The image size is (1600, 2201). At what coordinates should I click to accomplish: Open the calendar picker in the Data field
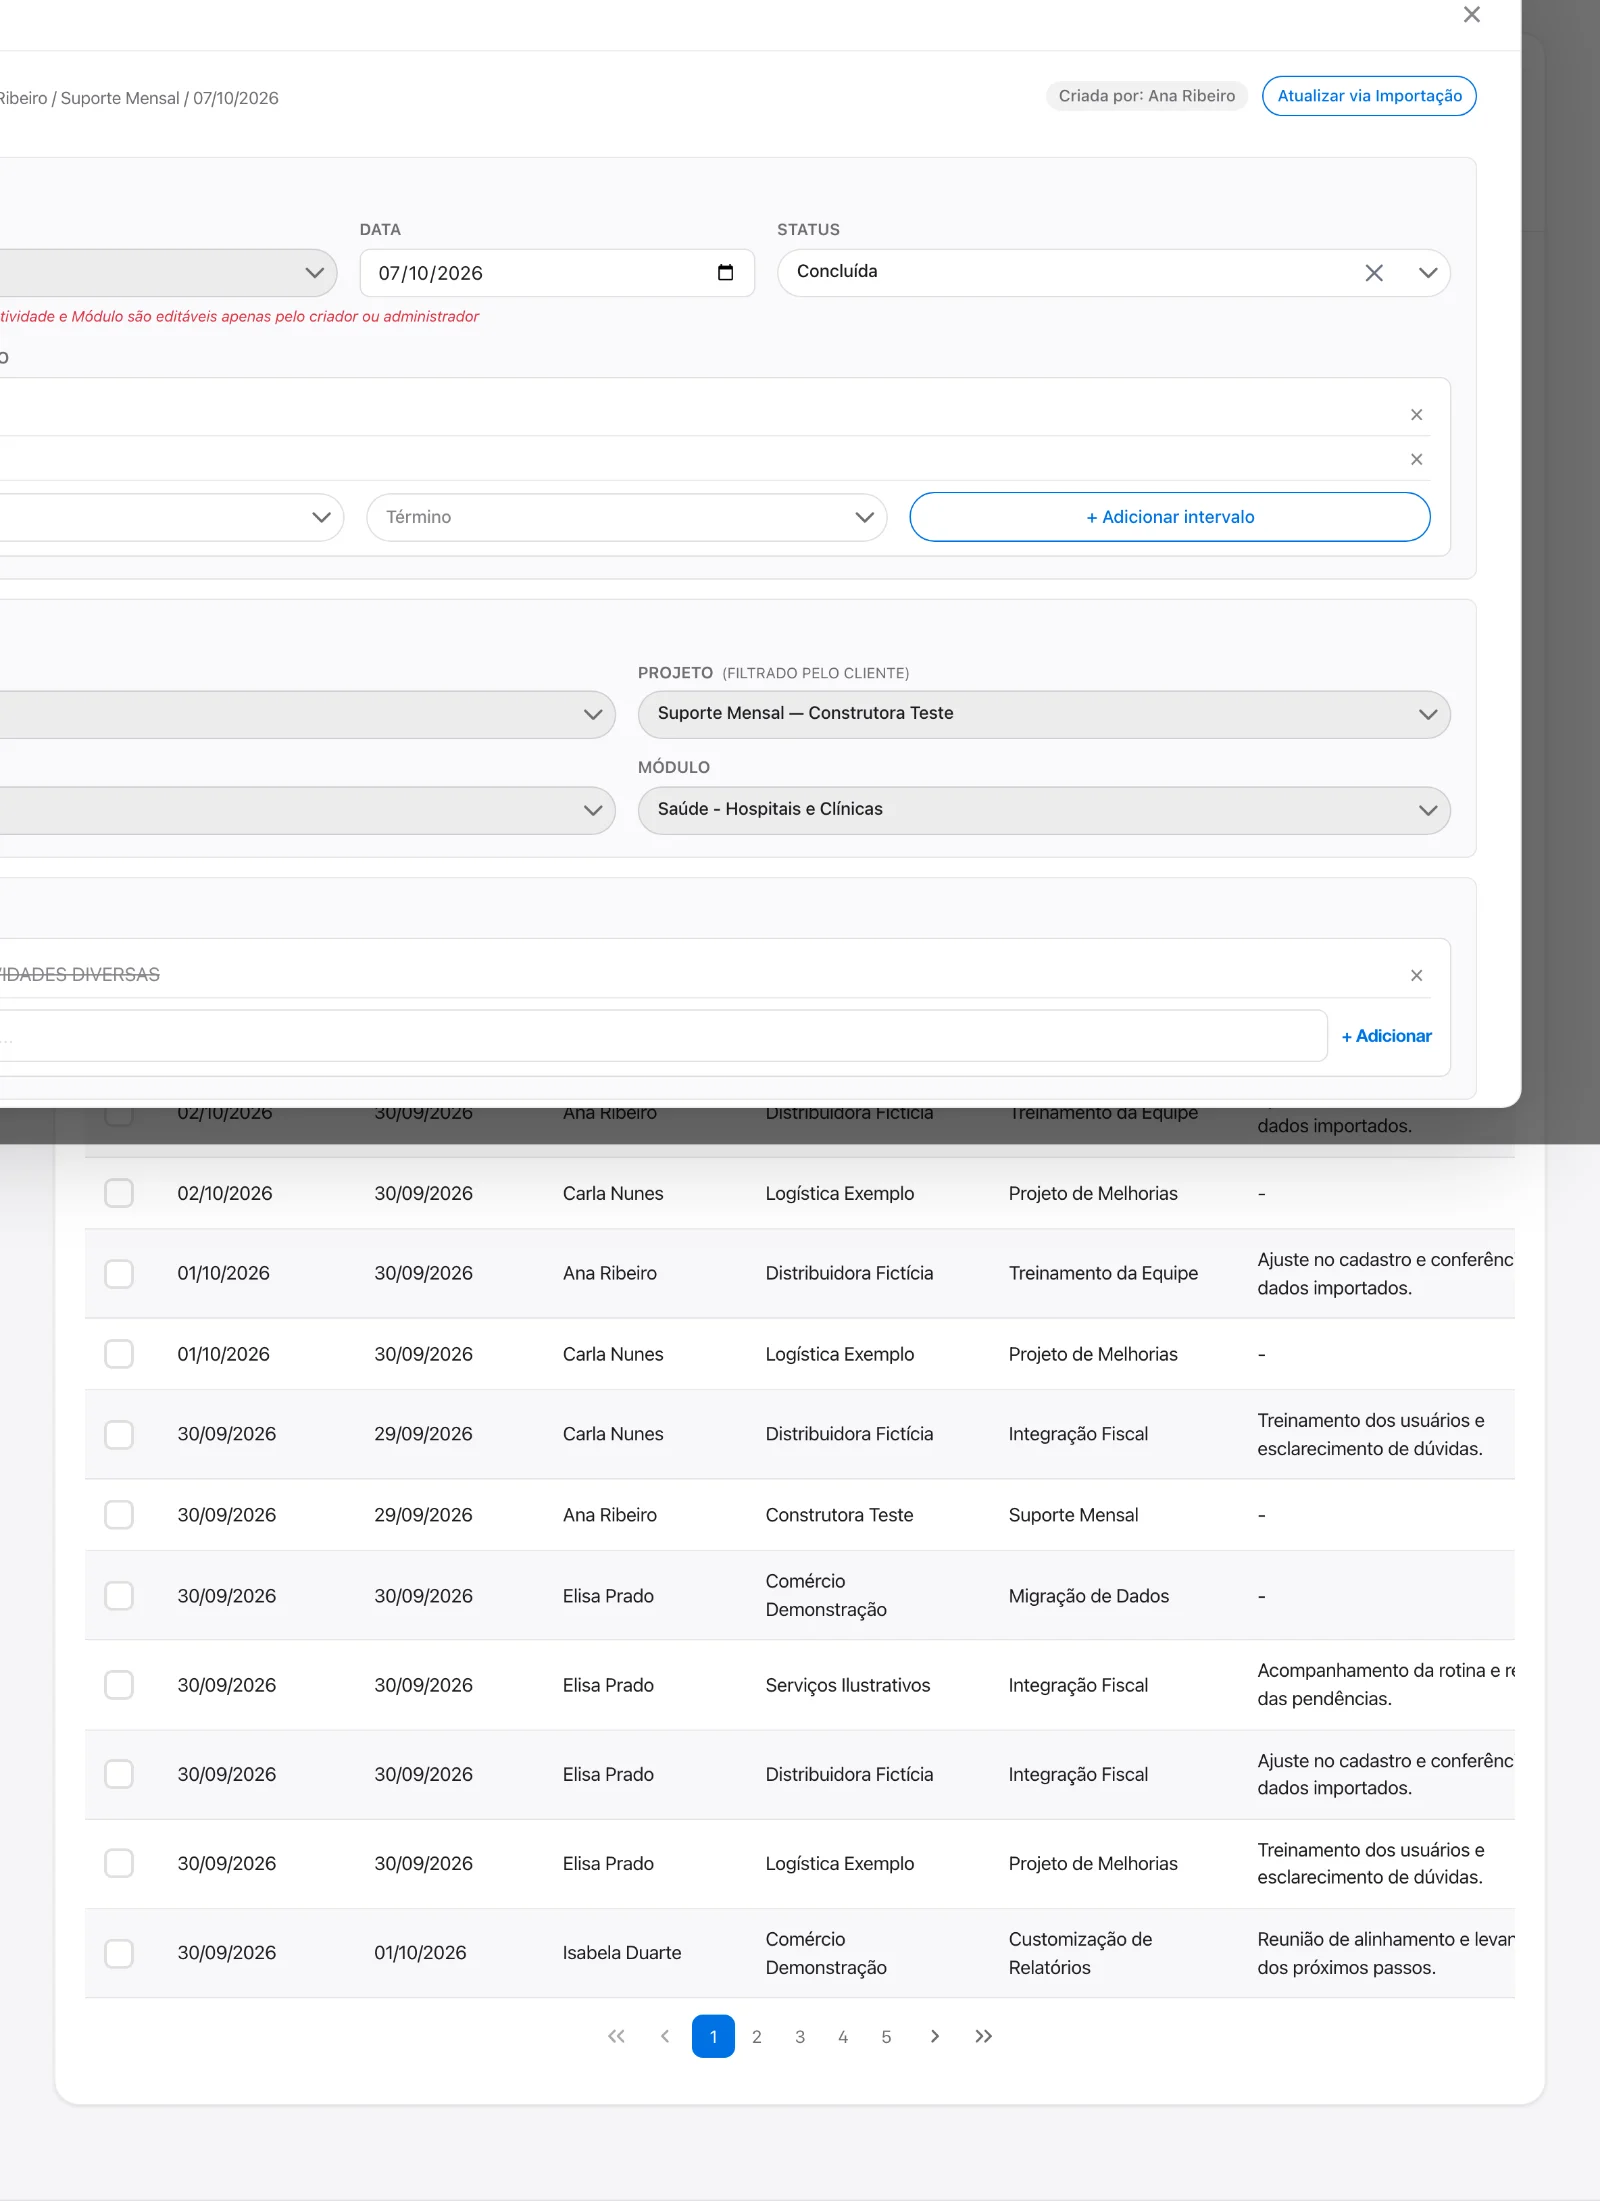click(x=725, y=273)
